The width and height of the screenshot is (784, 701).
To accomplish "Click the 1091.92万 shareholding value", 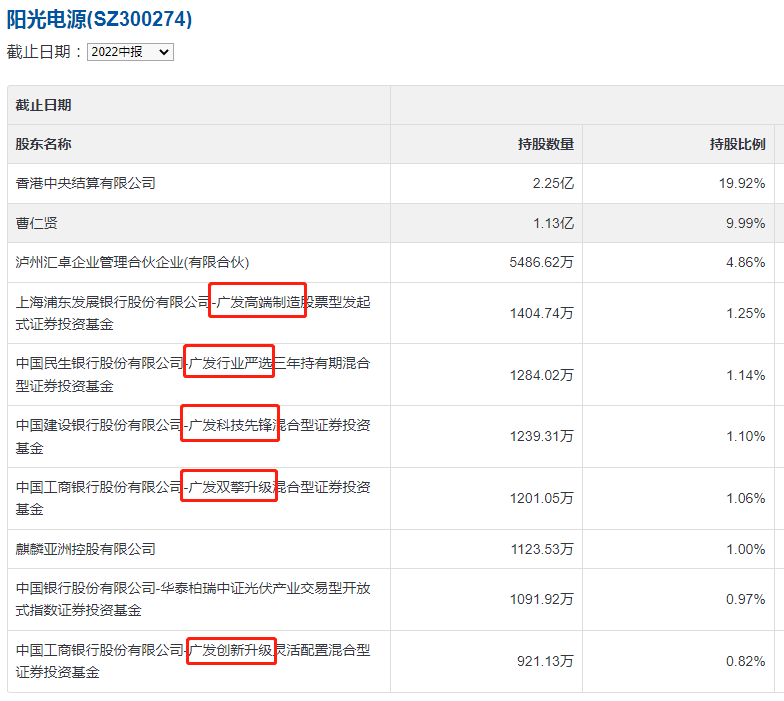I will (x=542, y=599).
